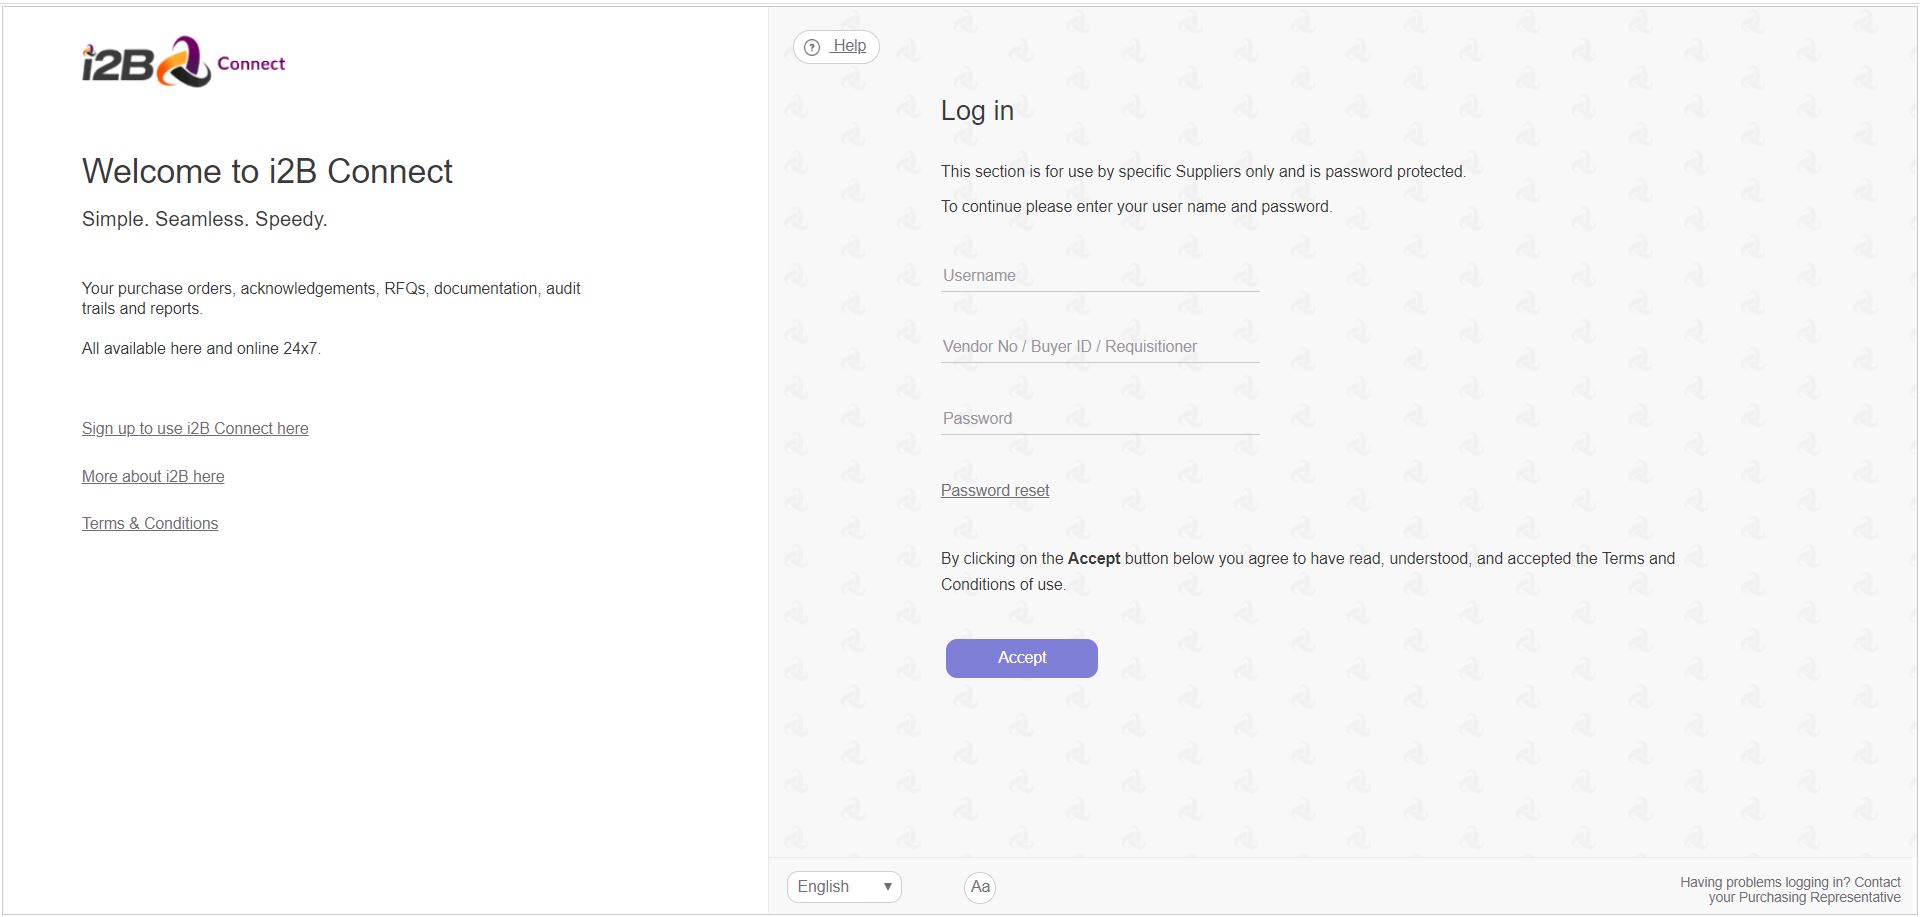
Task: Click the 'Log in' heading
Action: (977, 111)
